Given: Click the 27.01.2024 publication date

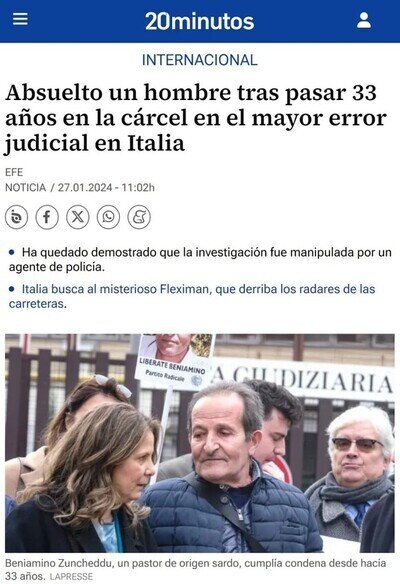Looking at the screenshot, I should click(x=85, y=187).
